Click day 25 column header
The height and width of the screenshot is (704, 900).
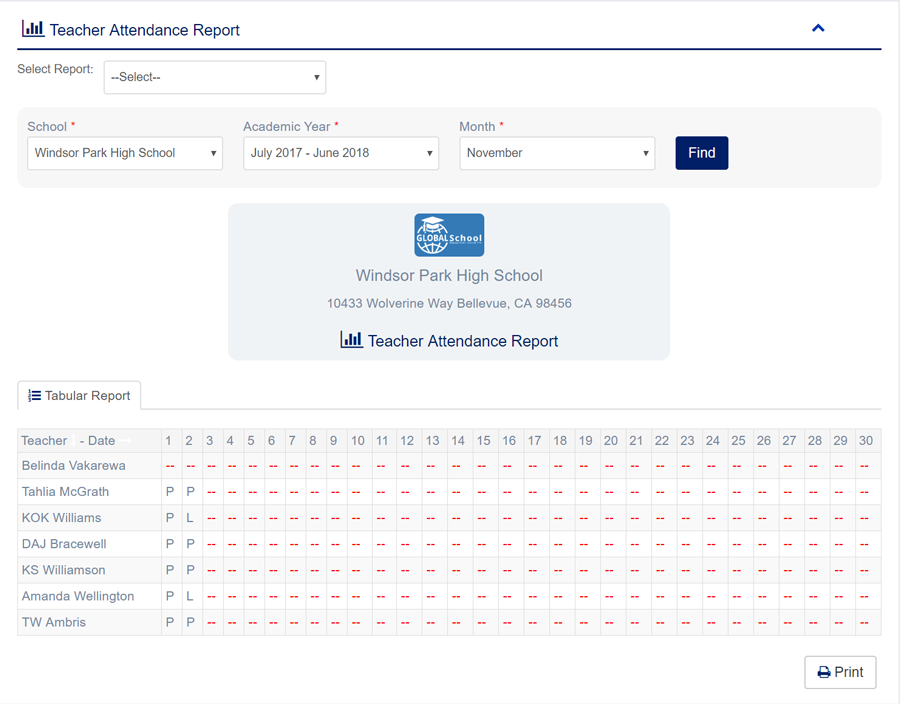click(x=739, y=441)
